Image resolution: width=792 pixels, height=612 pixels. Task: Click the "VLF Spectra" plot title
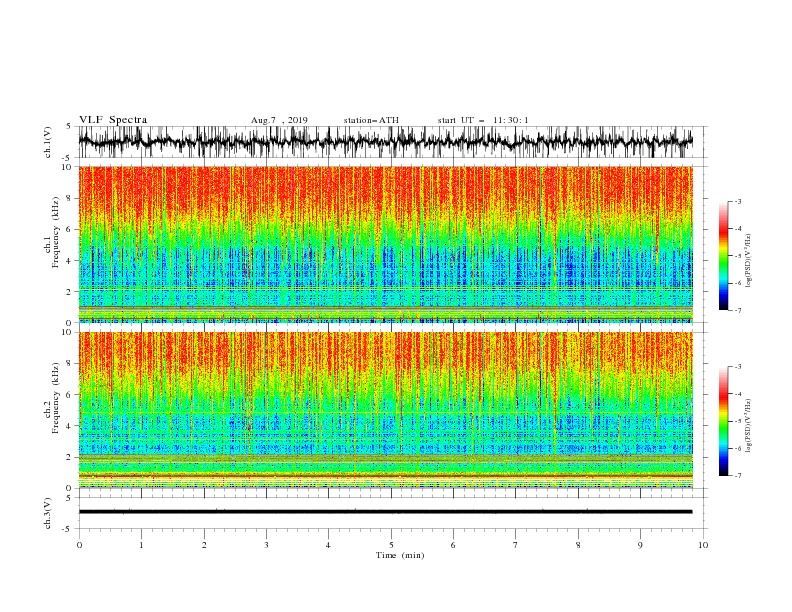(113, 120)
